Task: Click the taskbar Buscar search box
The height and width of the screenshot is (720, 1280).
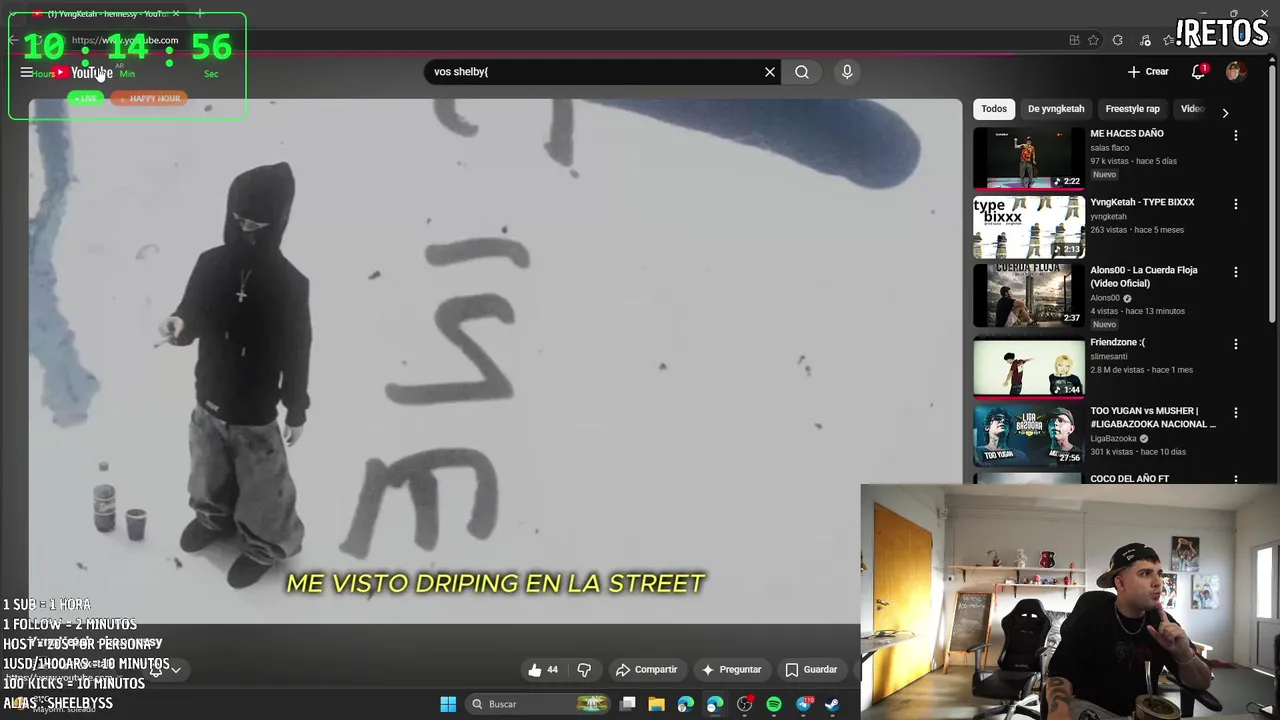Action: point(540,704)
